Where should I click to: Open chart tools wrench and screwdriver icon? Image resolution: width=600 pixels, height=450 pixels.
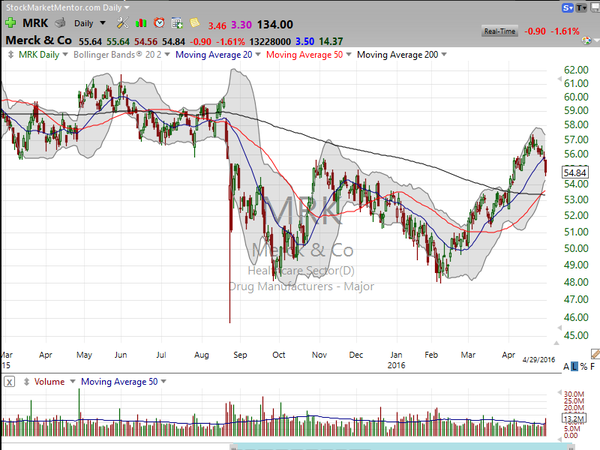click(x=122, y=23)
